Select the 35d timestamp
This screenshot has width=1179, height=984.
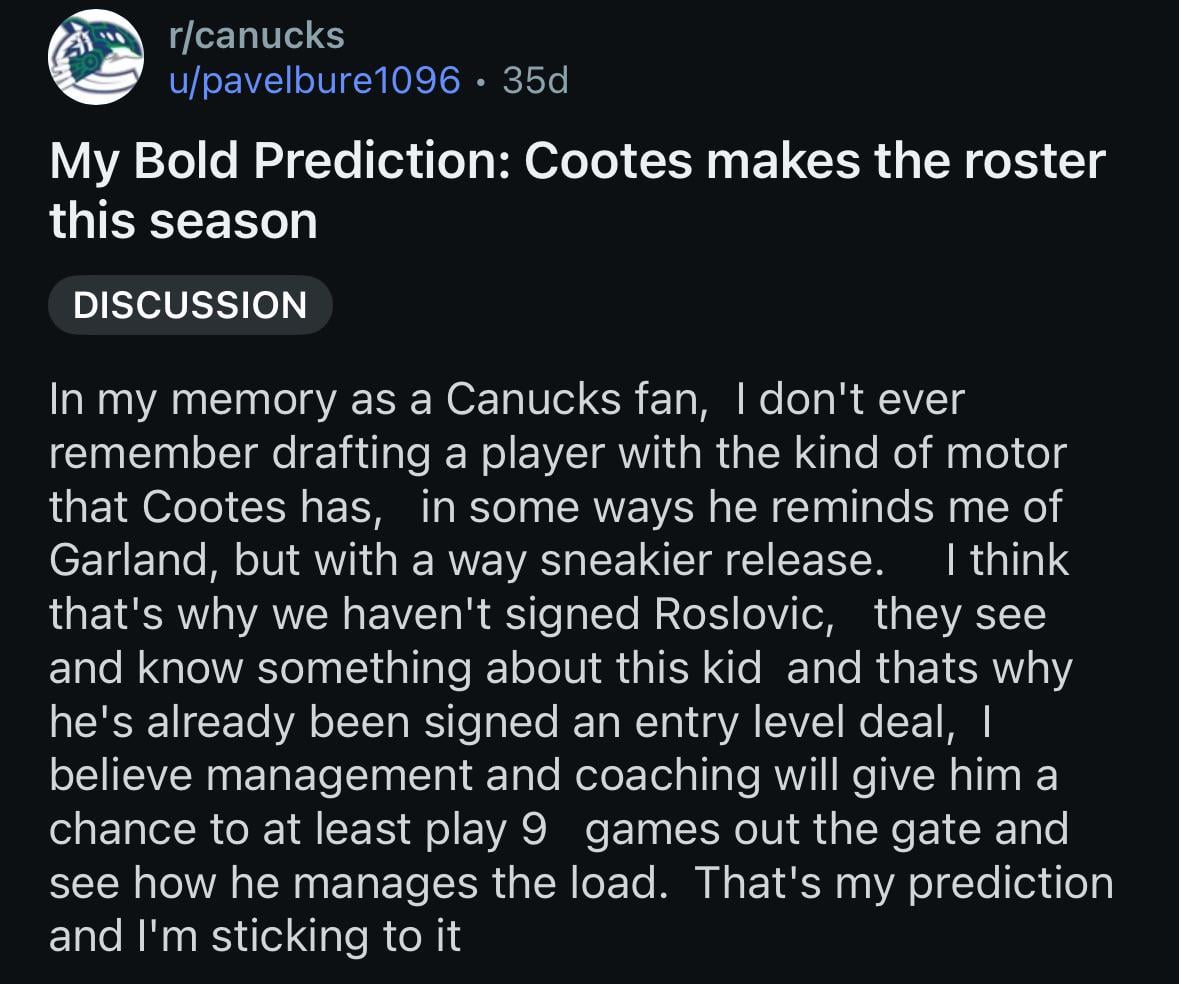point(533,82)
